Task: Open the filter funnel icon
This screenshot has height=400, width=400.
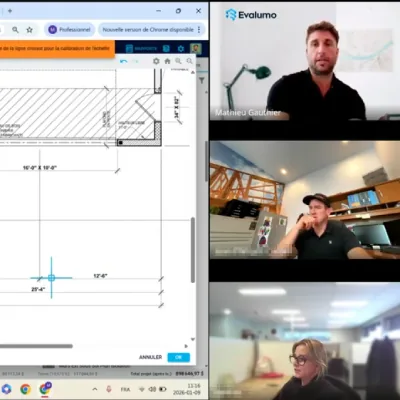Action: [202, 80]
